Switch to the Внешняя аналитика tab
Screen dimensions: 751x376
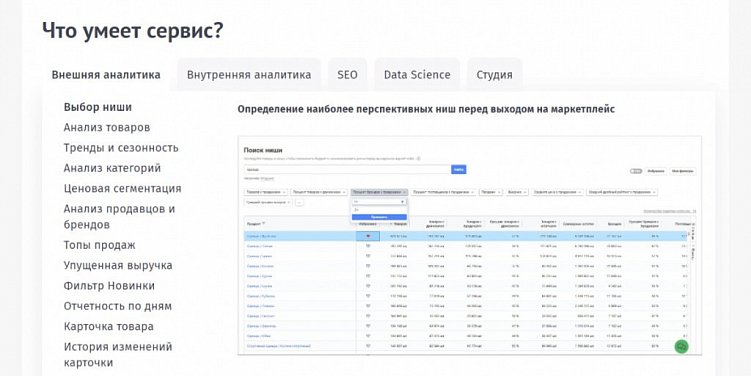(x=106, y=75)
